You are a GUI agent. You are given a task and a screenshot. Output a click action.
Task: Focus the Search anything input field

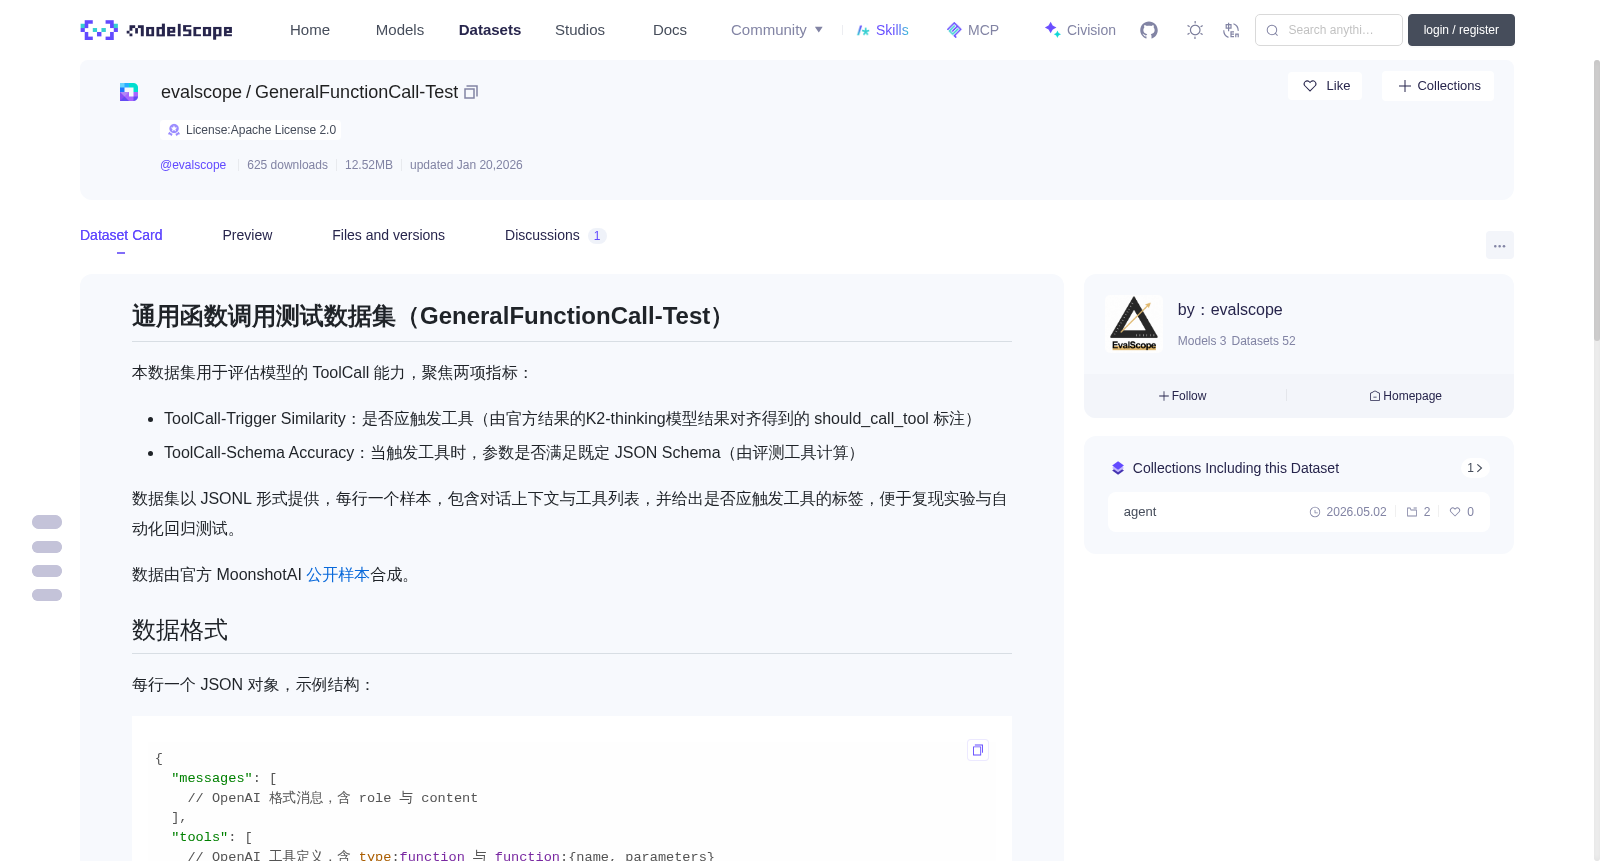pos(1329,30)
